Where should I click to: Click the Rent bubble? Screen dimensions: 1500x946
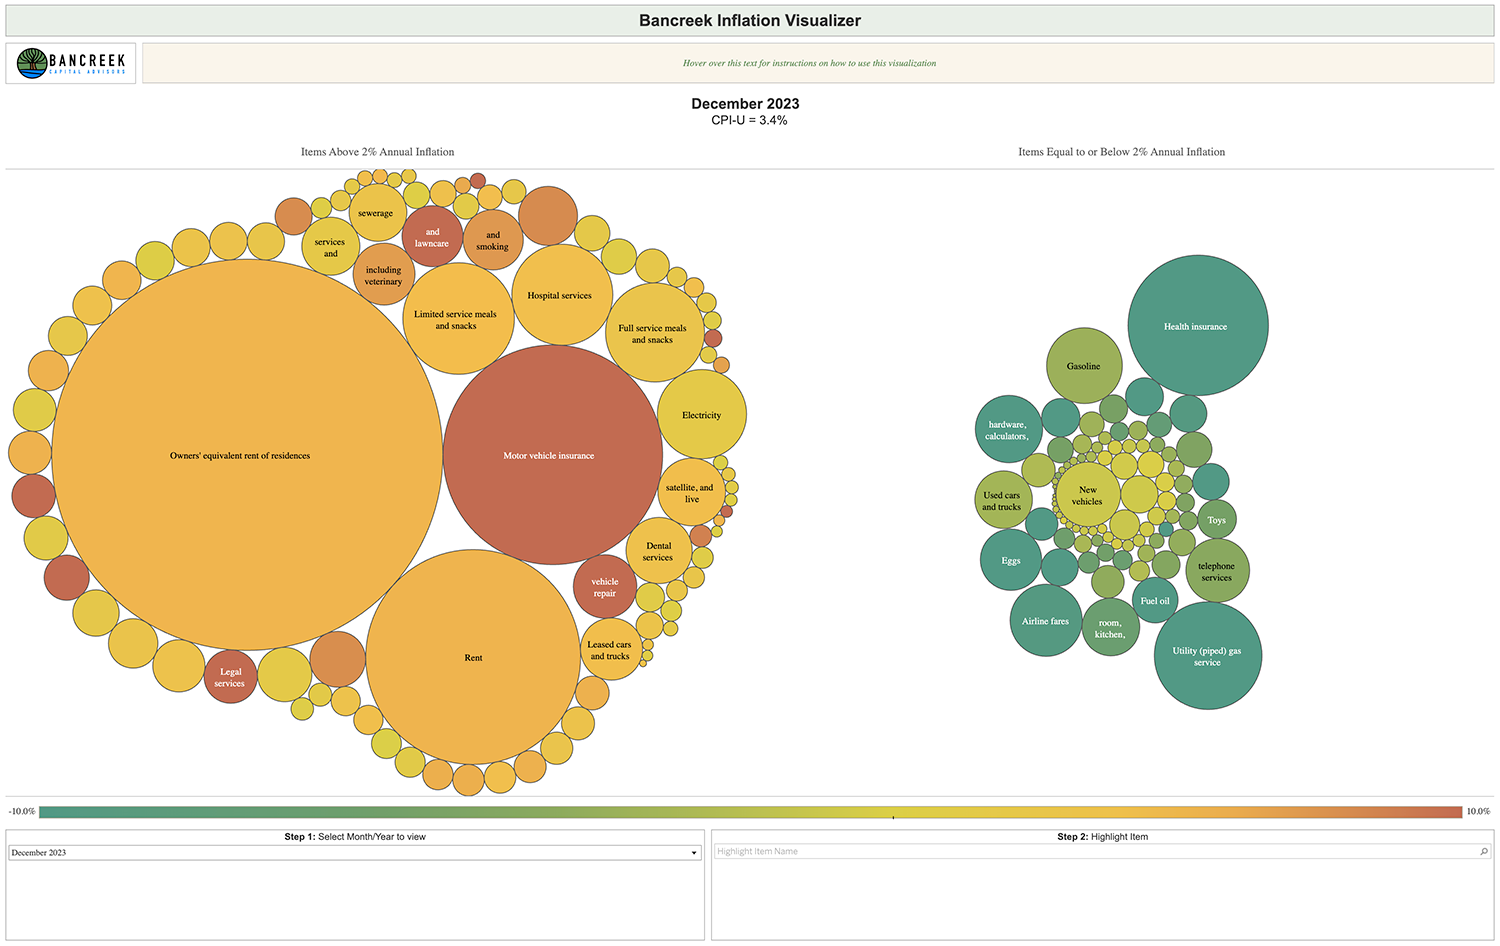tap(473, 657)
